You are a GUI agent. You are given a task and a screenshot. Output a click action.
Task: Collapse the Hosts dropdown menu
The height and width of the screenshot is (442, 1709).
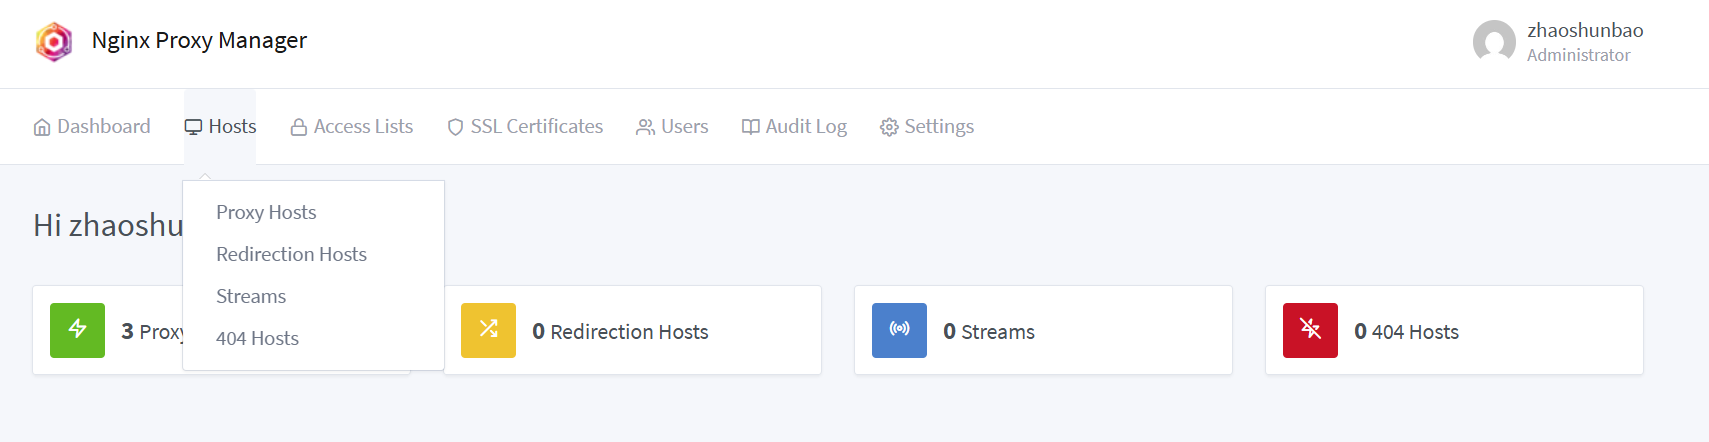(x=220, y=127)
